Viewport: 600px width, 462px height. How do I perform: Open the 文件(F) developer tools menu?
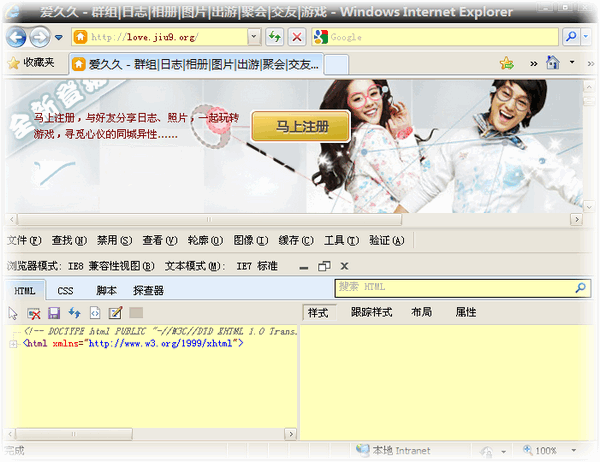(x=24, y=240)
